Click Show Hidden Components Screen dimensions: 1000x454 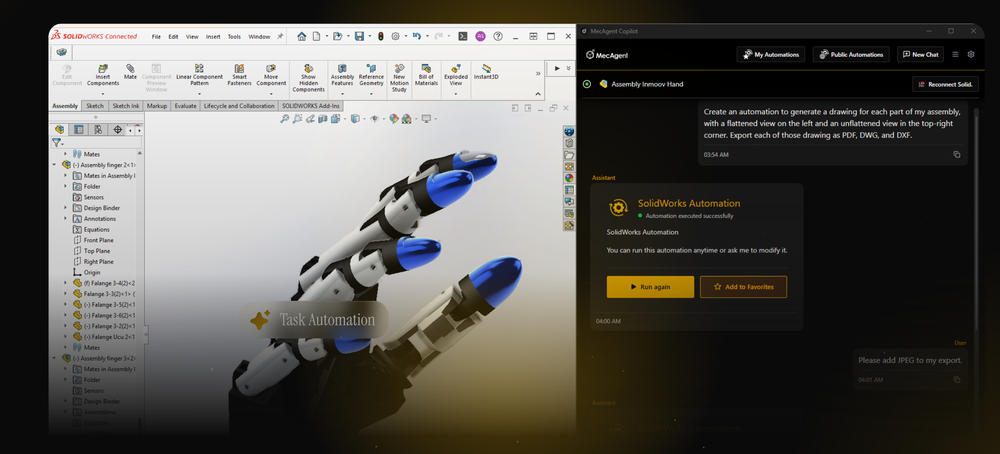click(309, 77)
